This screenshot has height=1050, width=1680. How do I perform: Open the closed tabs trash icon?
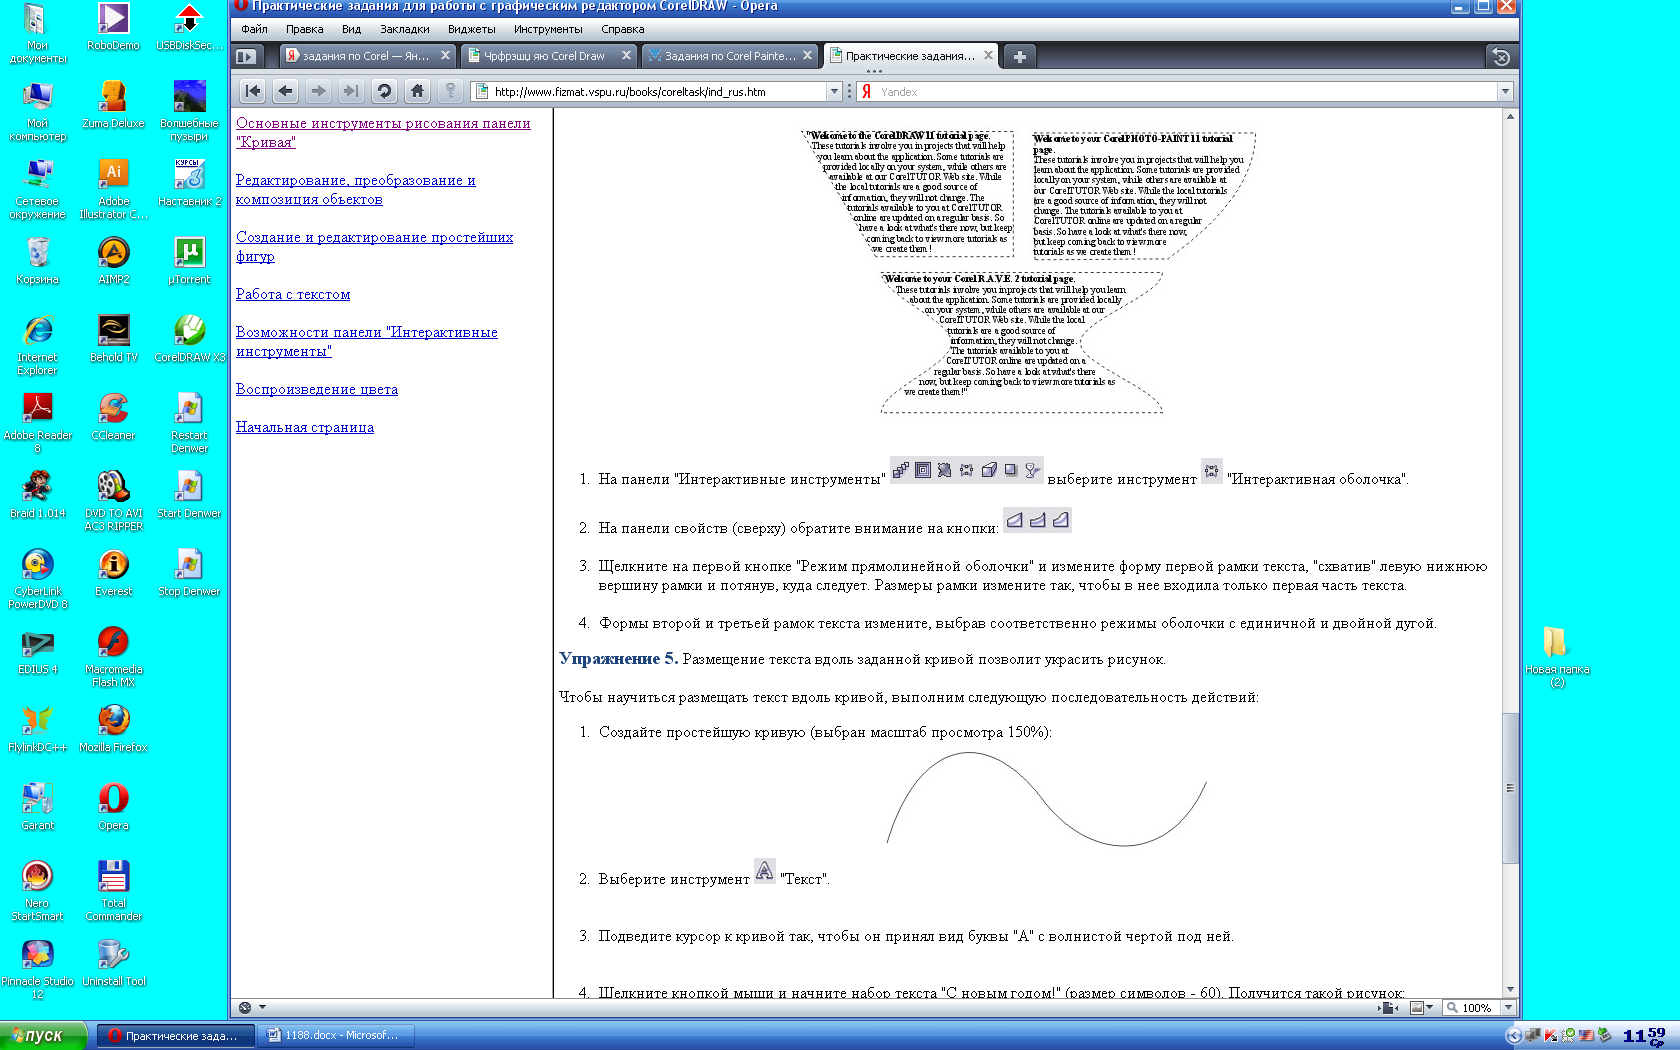coord(1500,57)
